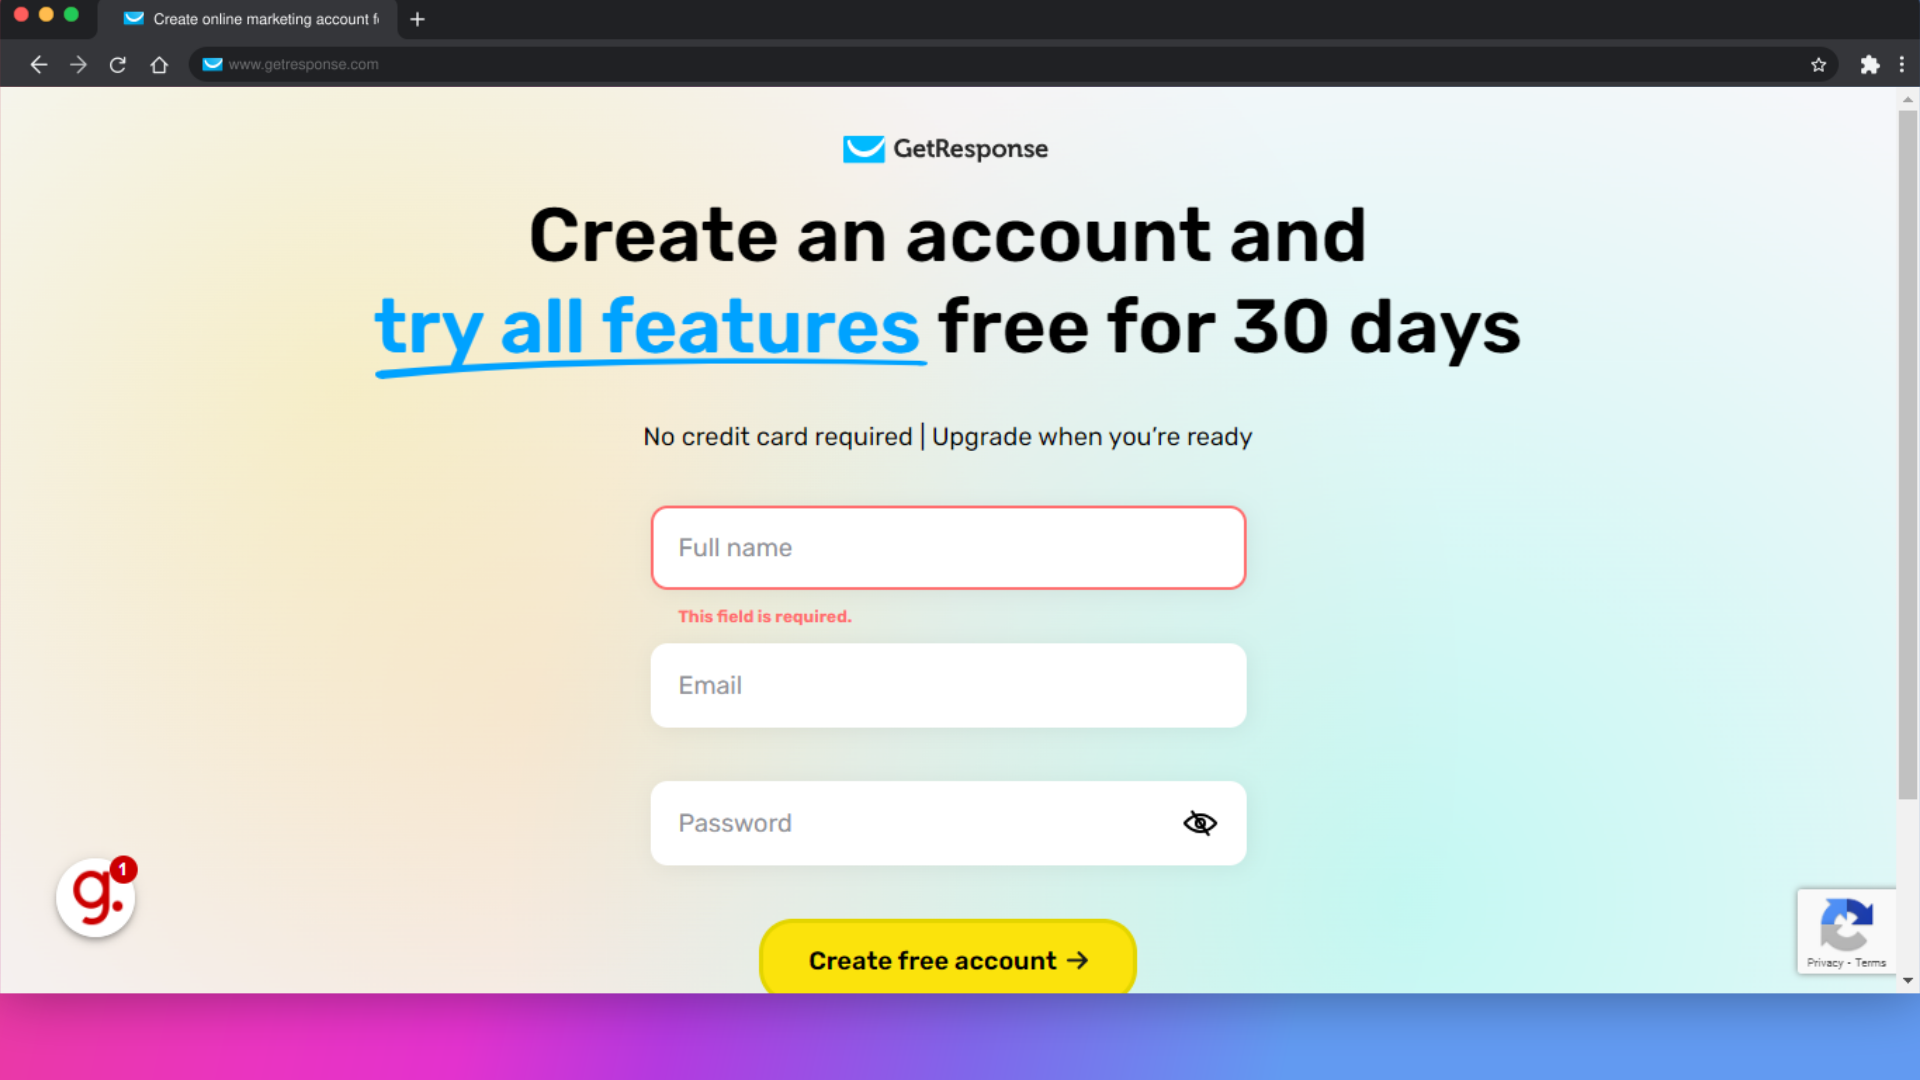Click the browser address bar URL
1920x1080 pixels.
coord(303,63)
